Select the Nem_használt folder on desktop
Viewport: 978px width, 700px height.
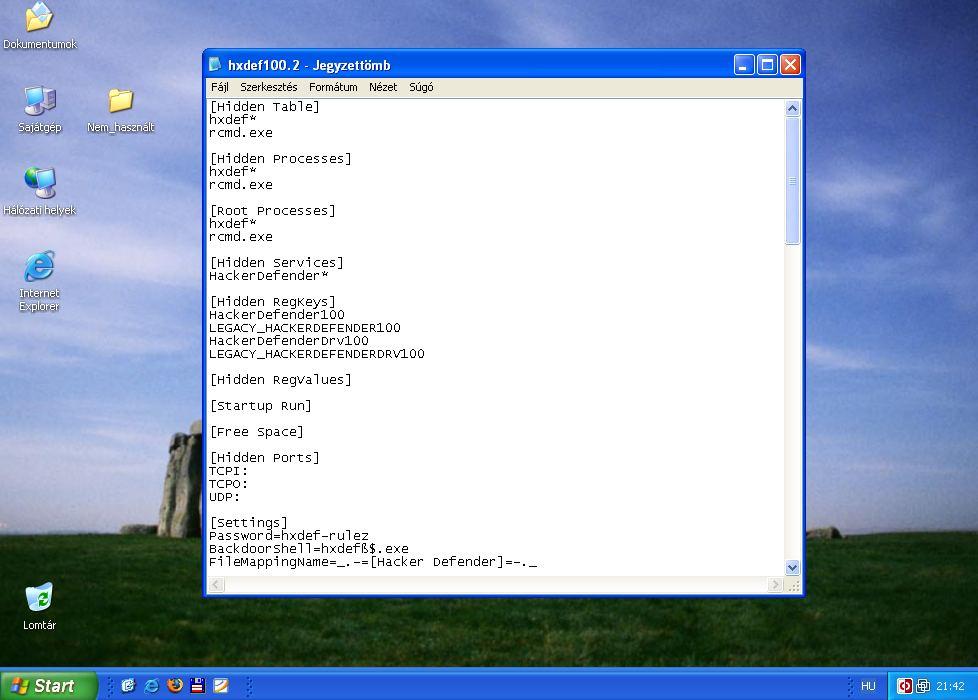point(120,100)
